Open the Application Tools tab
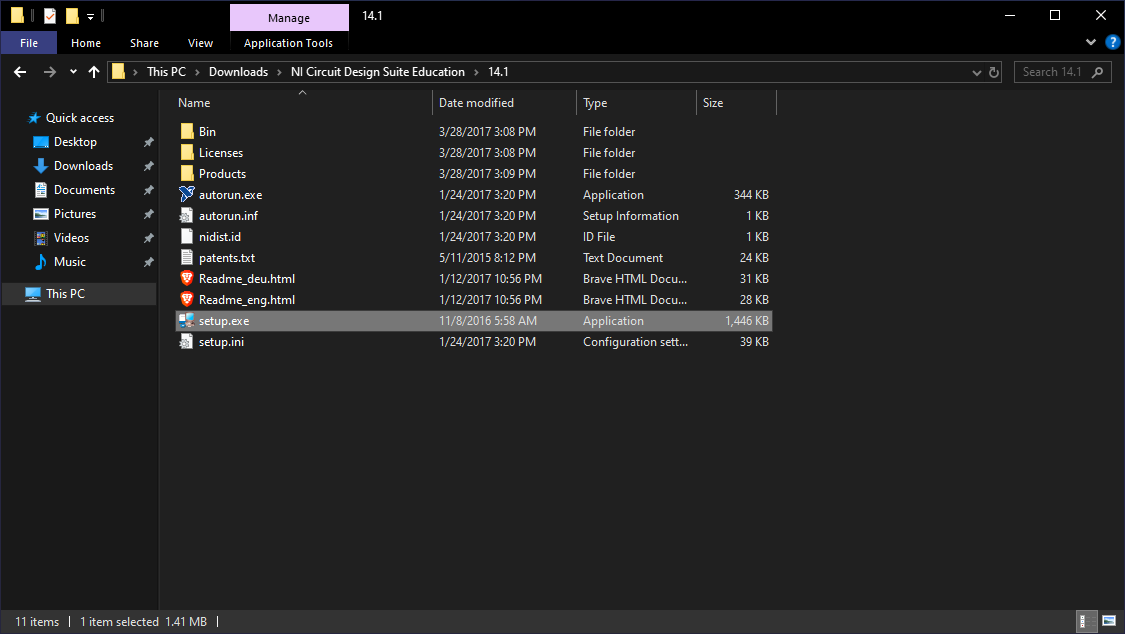 point(288,43)
